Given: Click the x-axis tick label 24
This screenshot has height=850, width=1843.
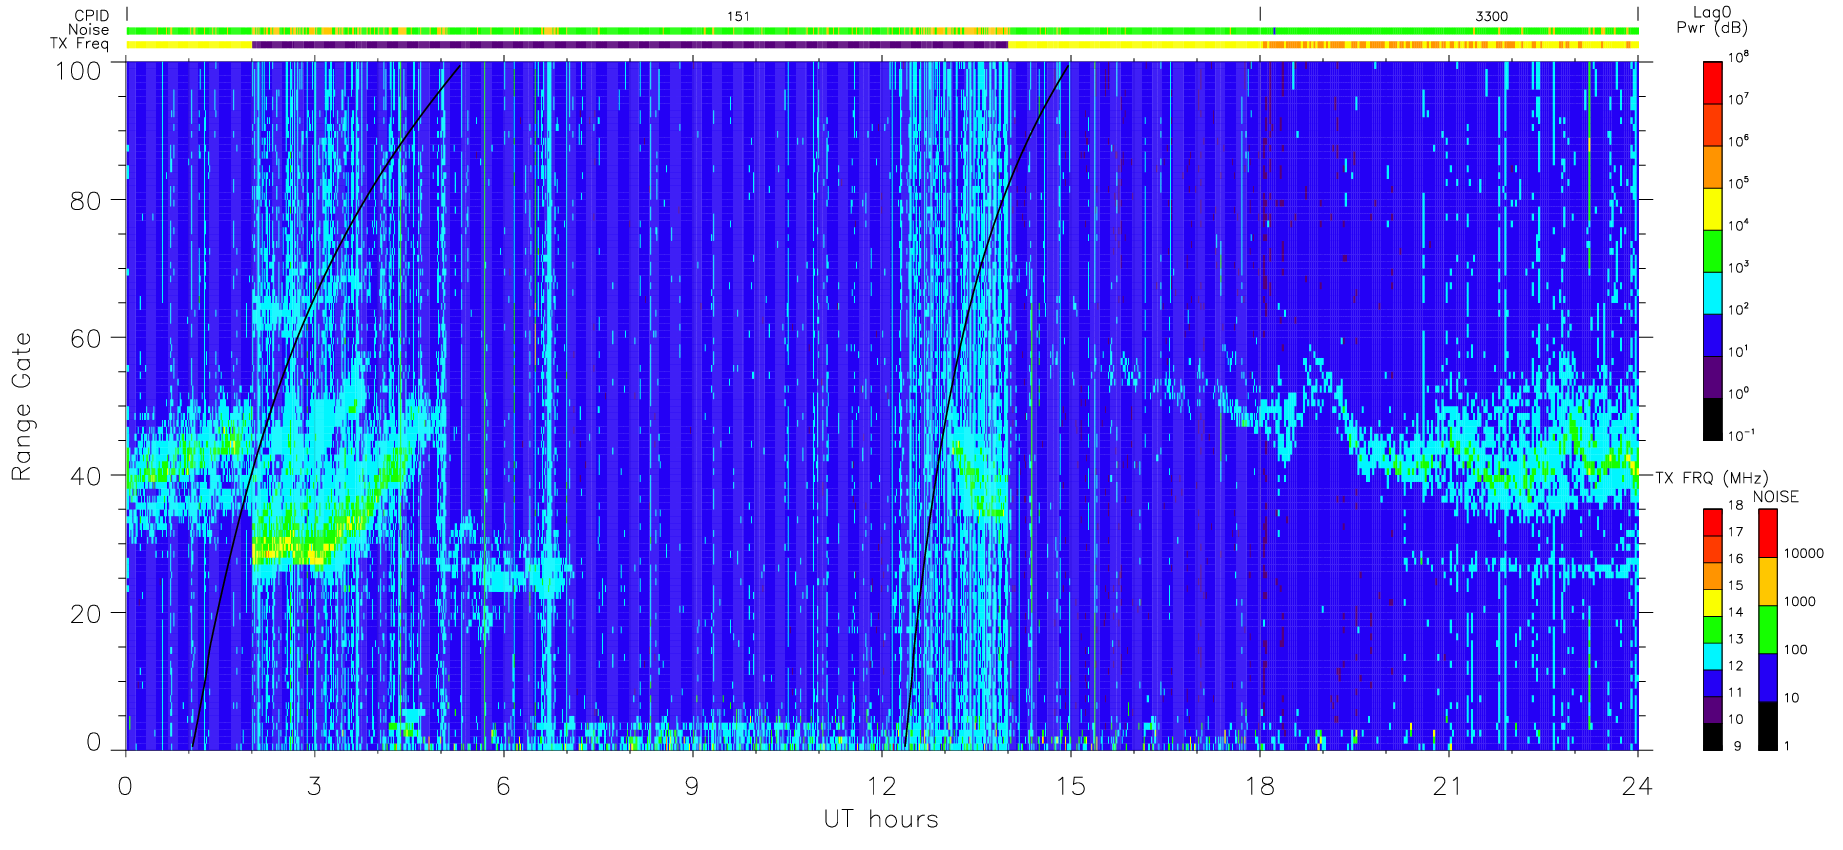Looking at the screenshot, I should click(1637, 787).
